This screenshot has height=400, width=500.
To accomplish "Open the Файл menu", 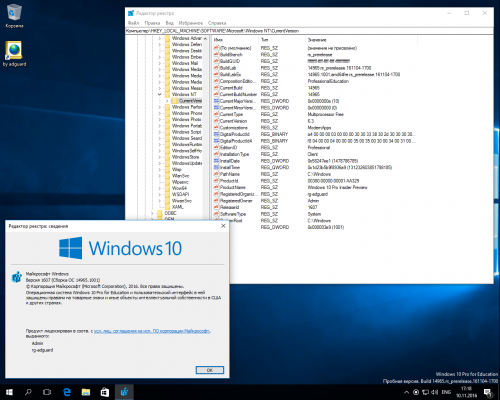I will [133, 23].
